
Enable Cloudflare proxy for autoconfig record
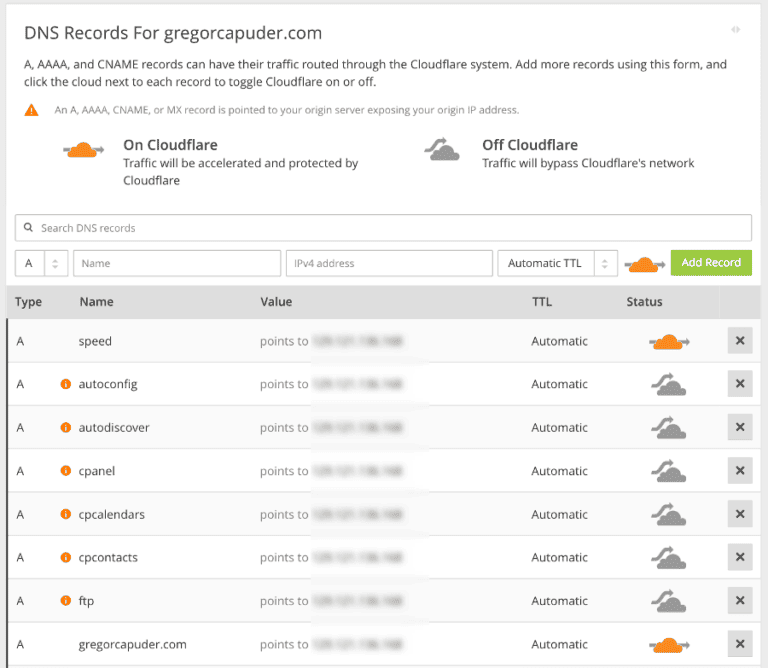click(x=668, y=384)
